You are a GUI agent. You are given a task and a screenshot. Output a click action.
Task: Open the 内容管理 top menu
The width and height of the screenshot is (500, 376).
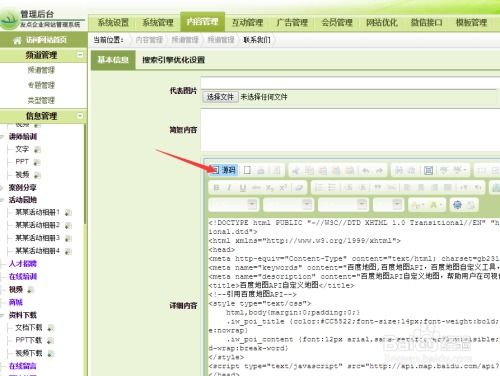(203, 22)
